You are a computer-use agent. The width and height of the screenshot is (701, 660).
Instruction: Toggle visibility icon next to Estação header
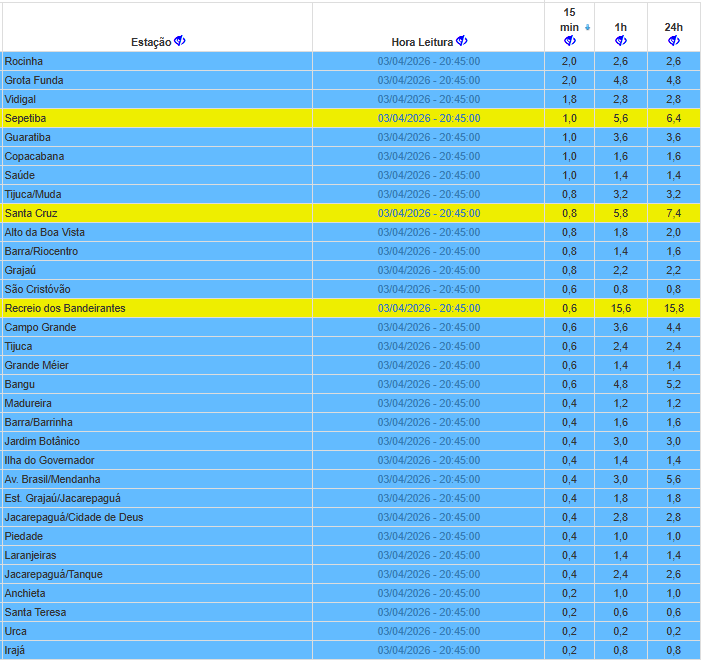pos(180,41)
